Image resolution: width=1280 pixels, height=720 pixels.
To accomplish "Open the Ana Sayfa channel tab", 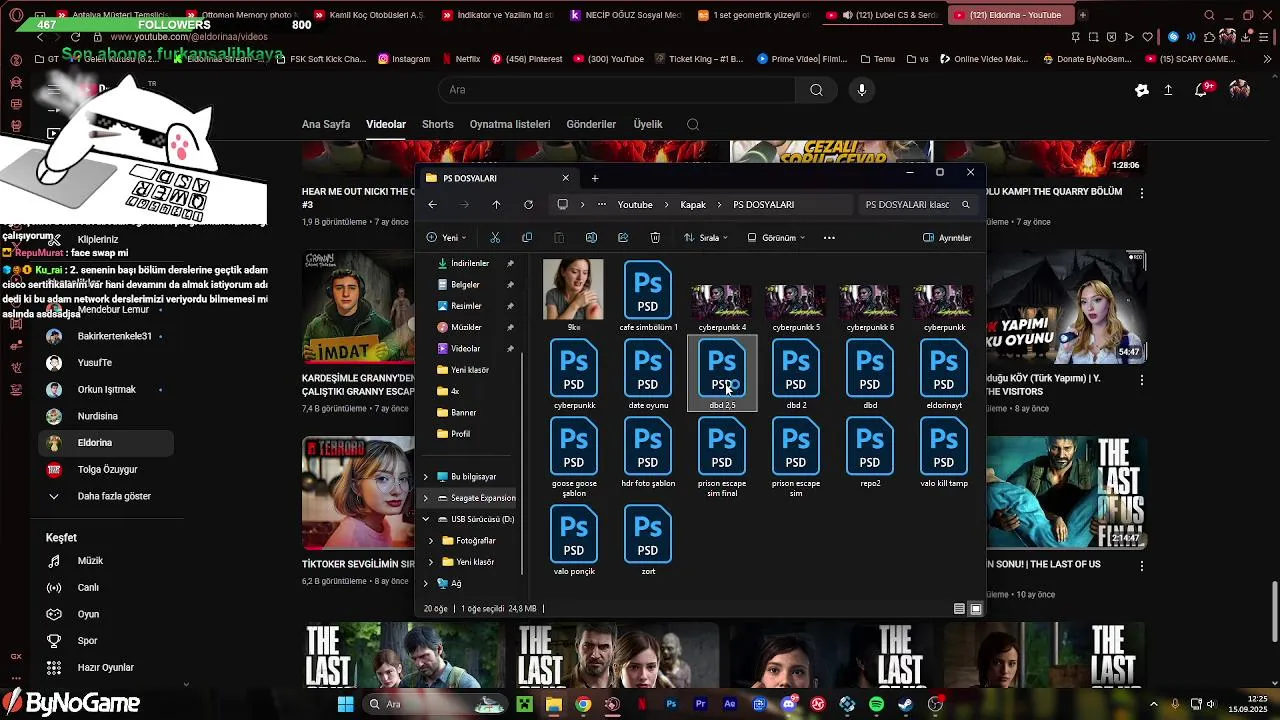I will click(x=326, y=125).
